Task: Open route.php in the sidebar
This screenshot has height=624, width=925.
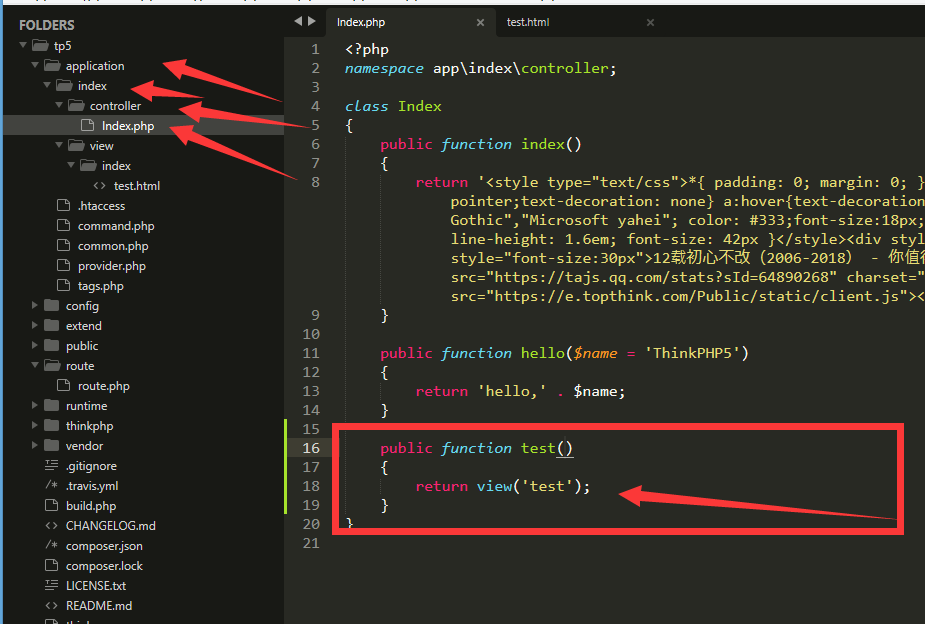Action: (x=104, y=386)
